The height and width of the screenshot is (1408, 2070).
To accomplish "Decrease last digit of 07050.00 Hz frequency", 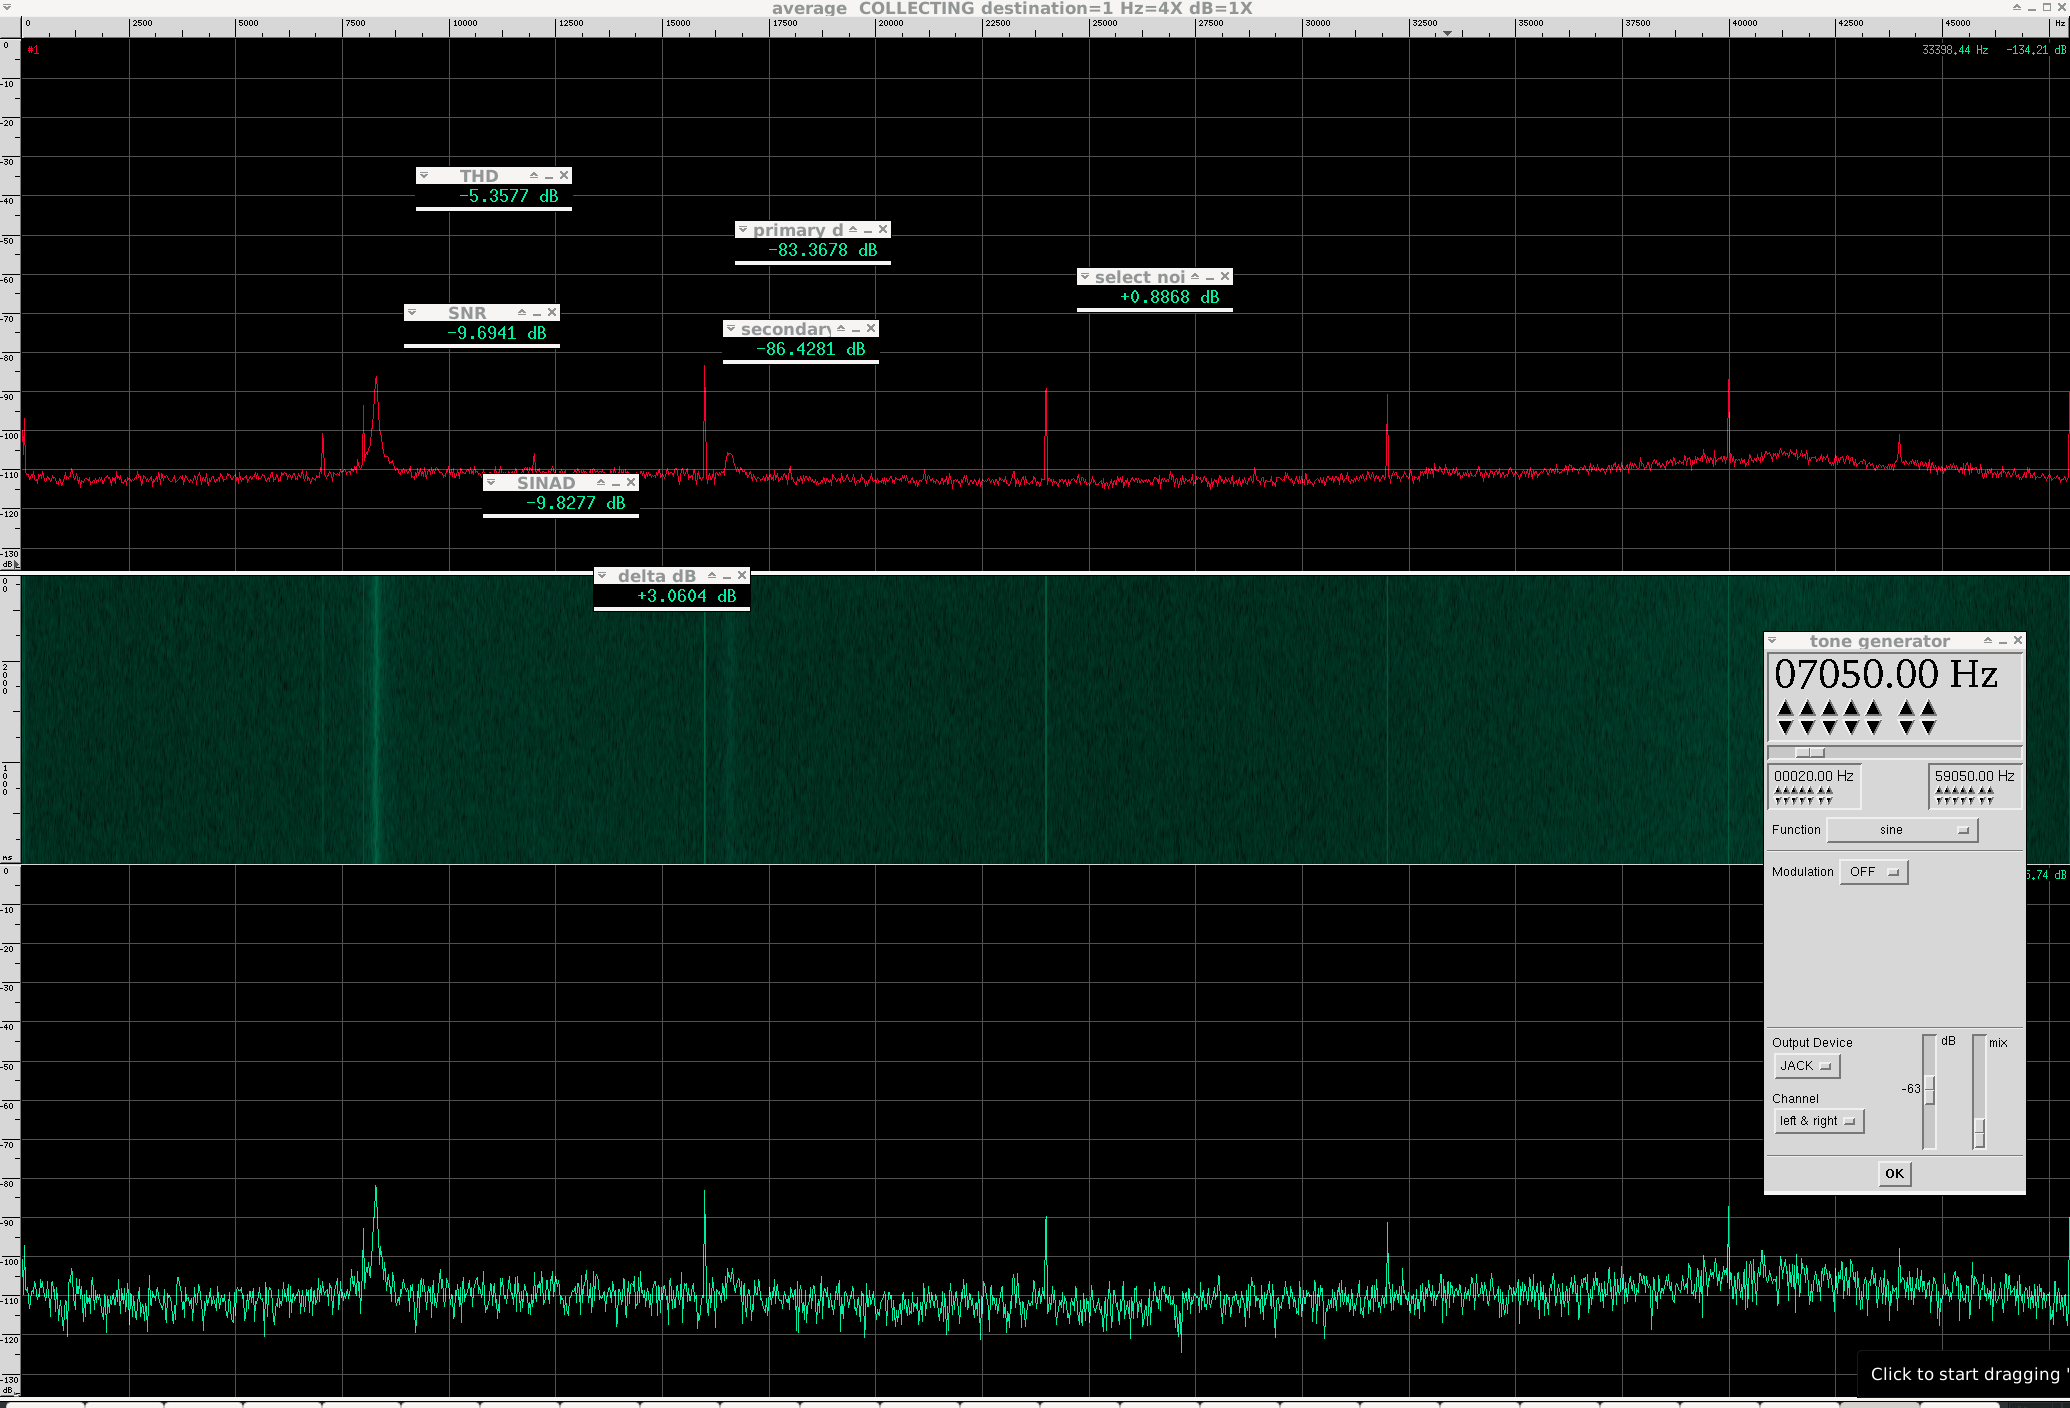I will tap(1929, 727).
